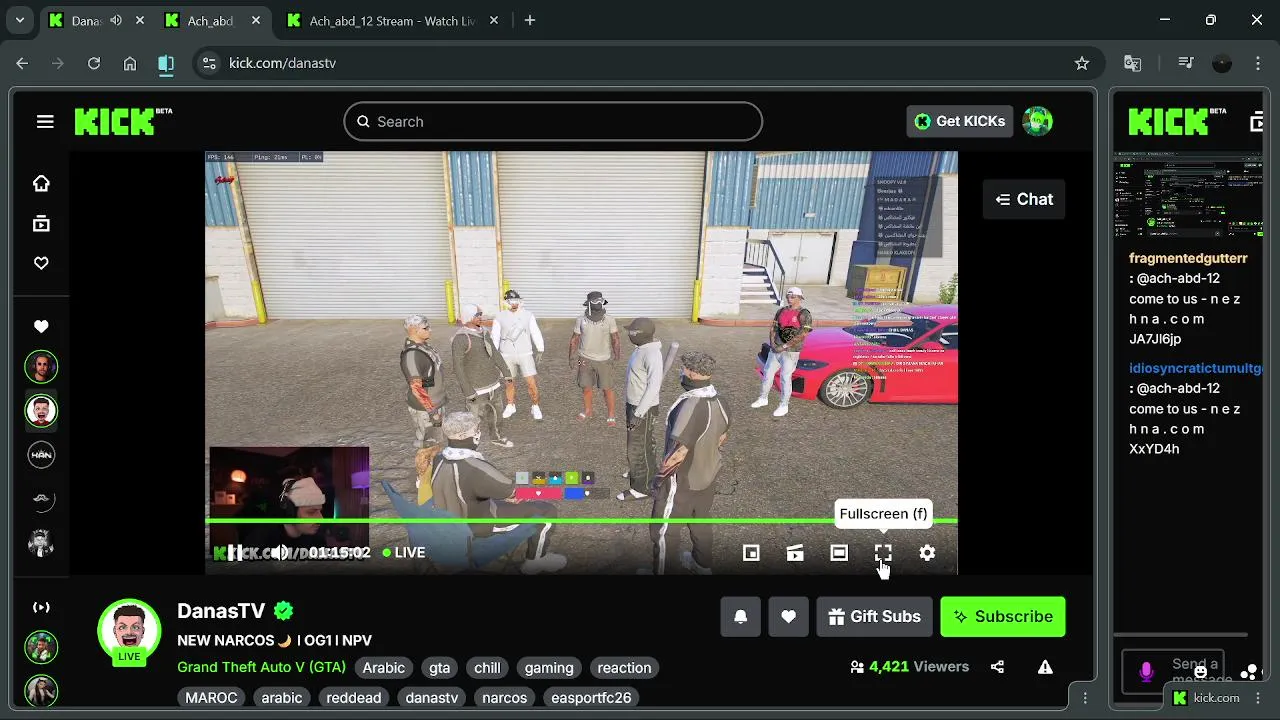1280x720 pixels.
Task: Open the hamburger navigation menu
Action: (x=45, y=121)
